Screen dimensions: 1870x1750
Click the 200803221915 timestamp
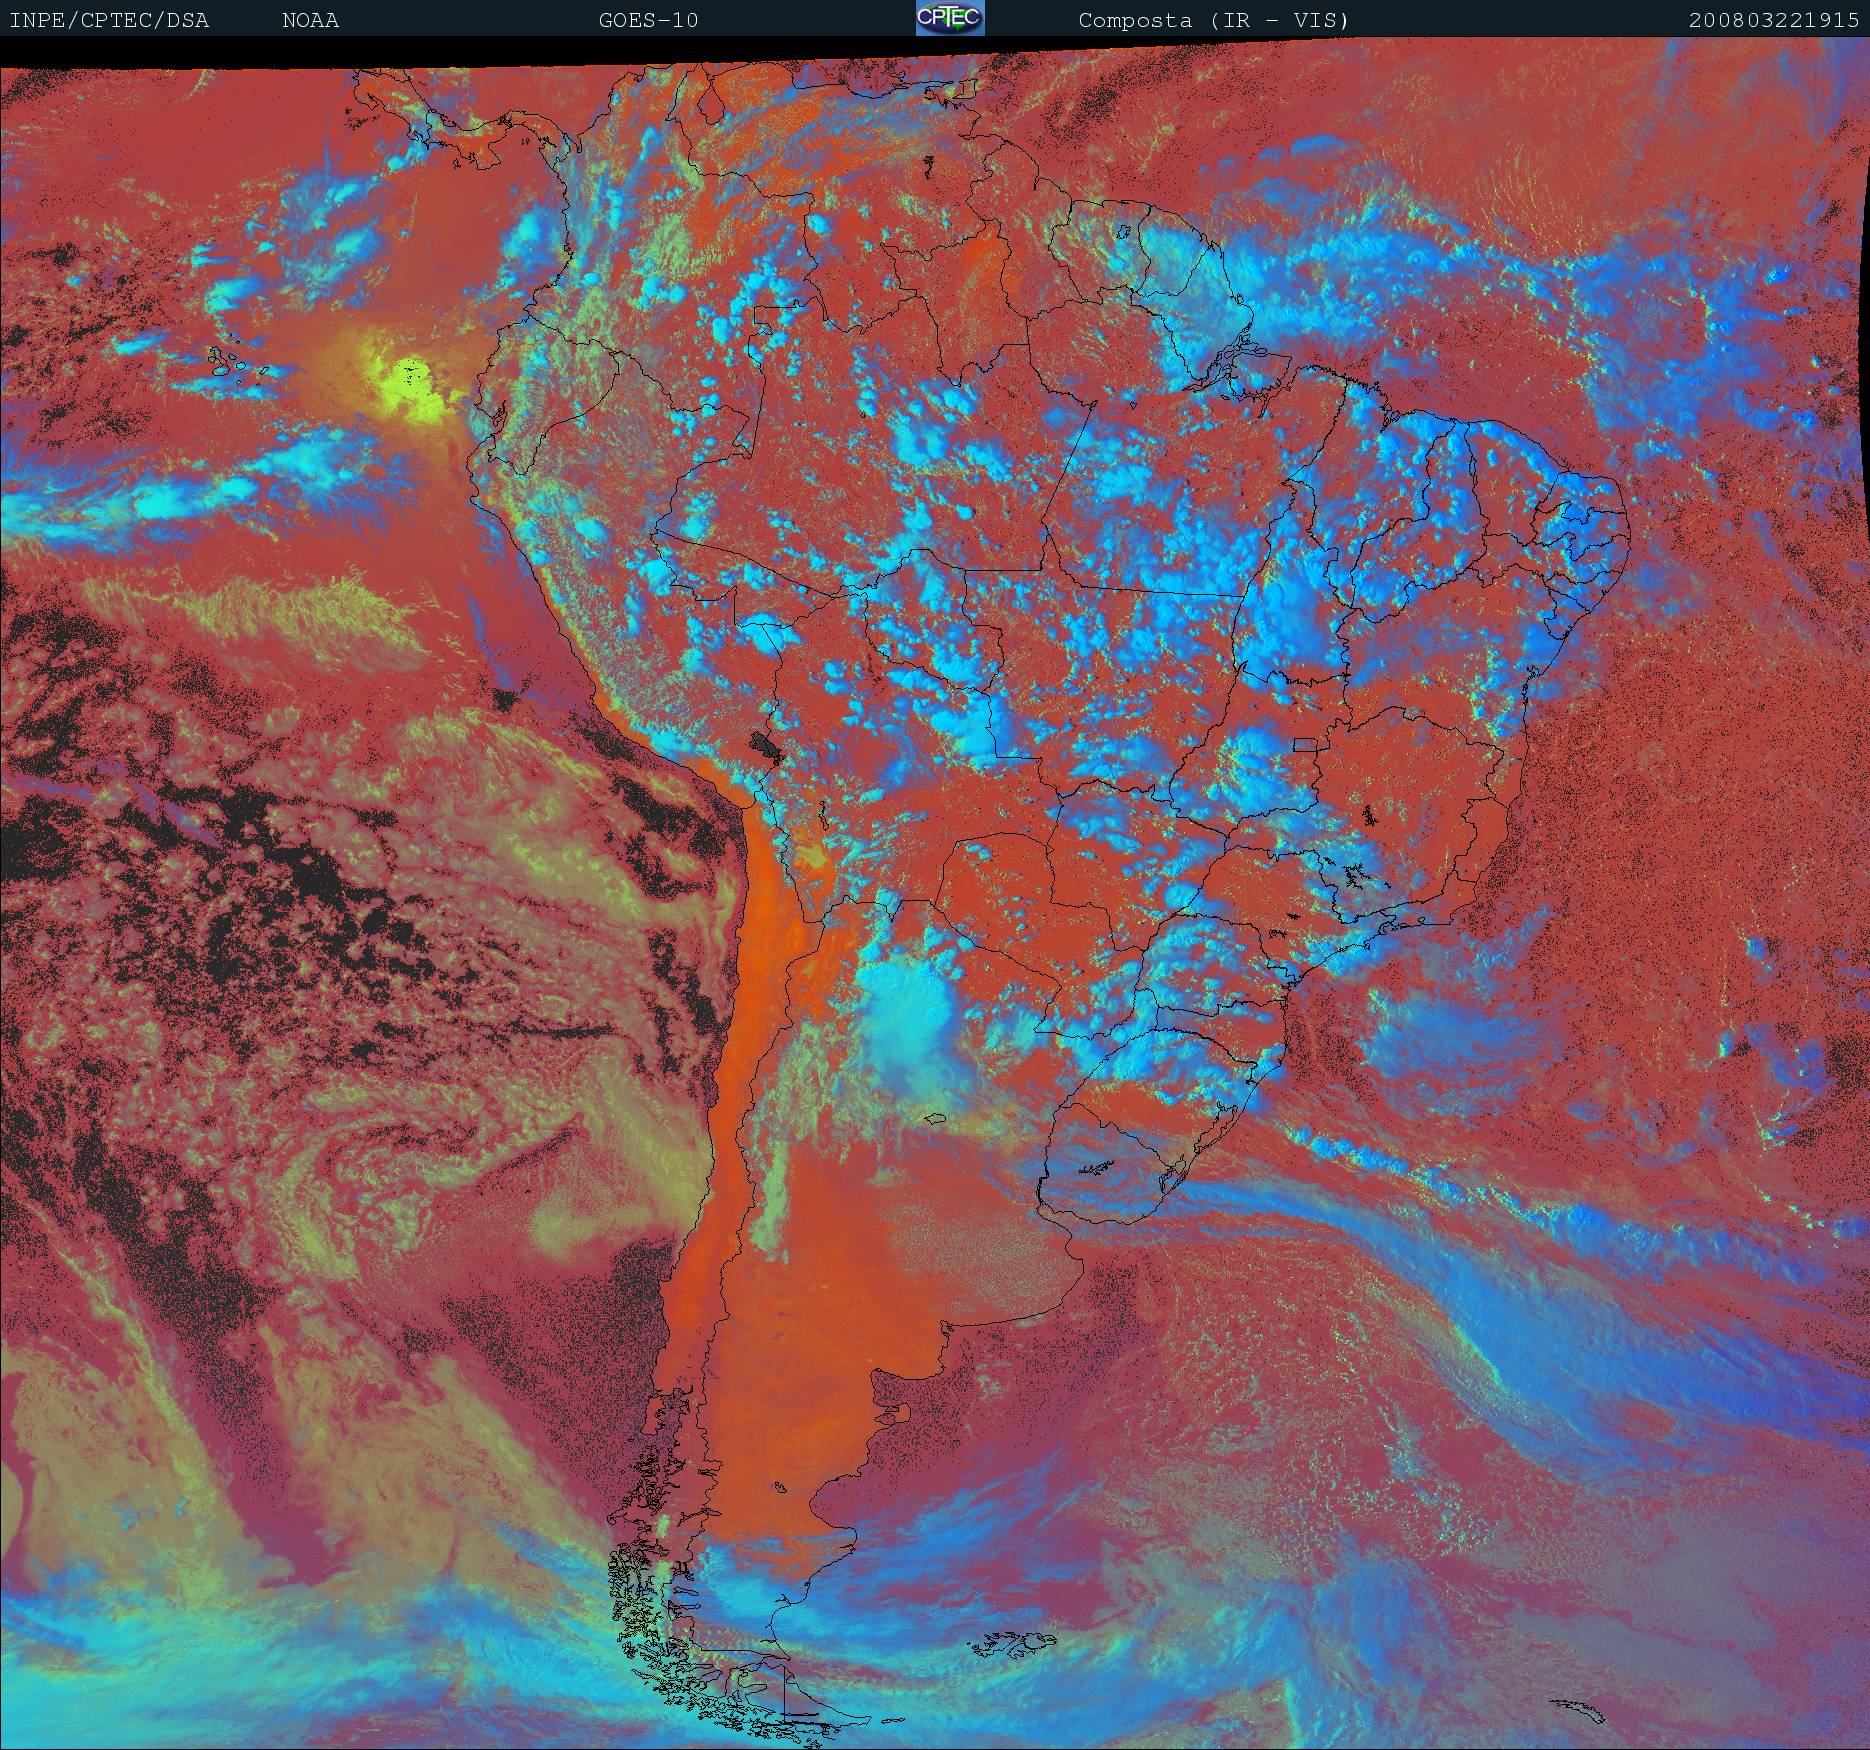[x=1774, y=20]
